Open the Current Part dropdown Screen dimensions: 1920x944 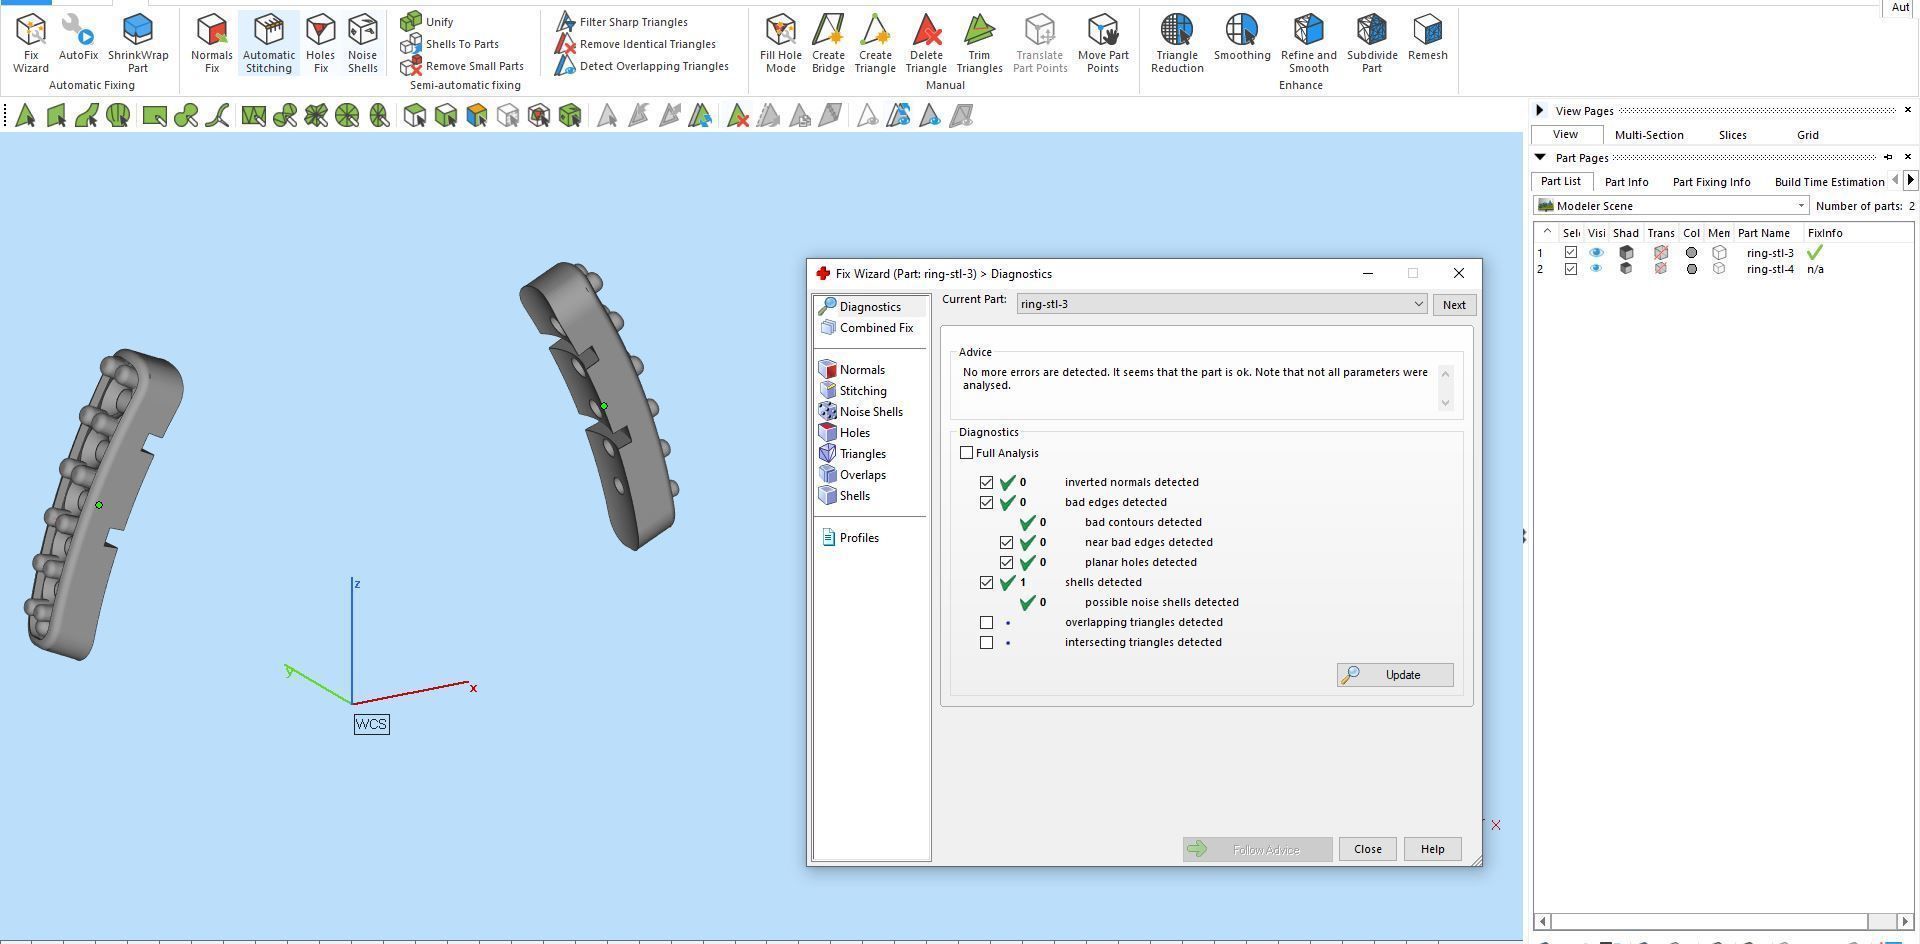pyautogui.click(x=1222, y=304)
